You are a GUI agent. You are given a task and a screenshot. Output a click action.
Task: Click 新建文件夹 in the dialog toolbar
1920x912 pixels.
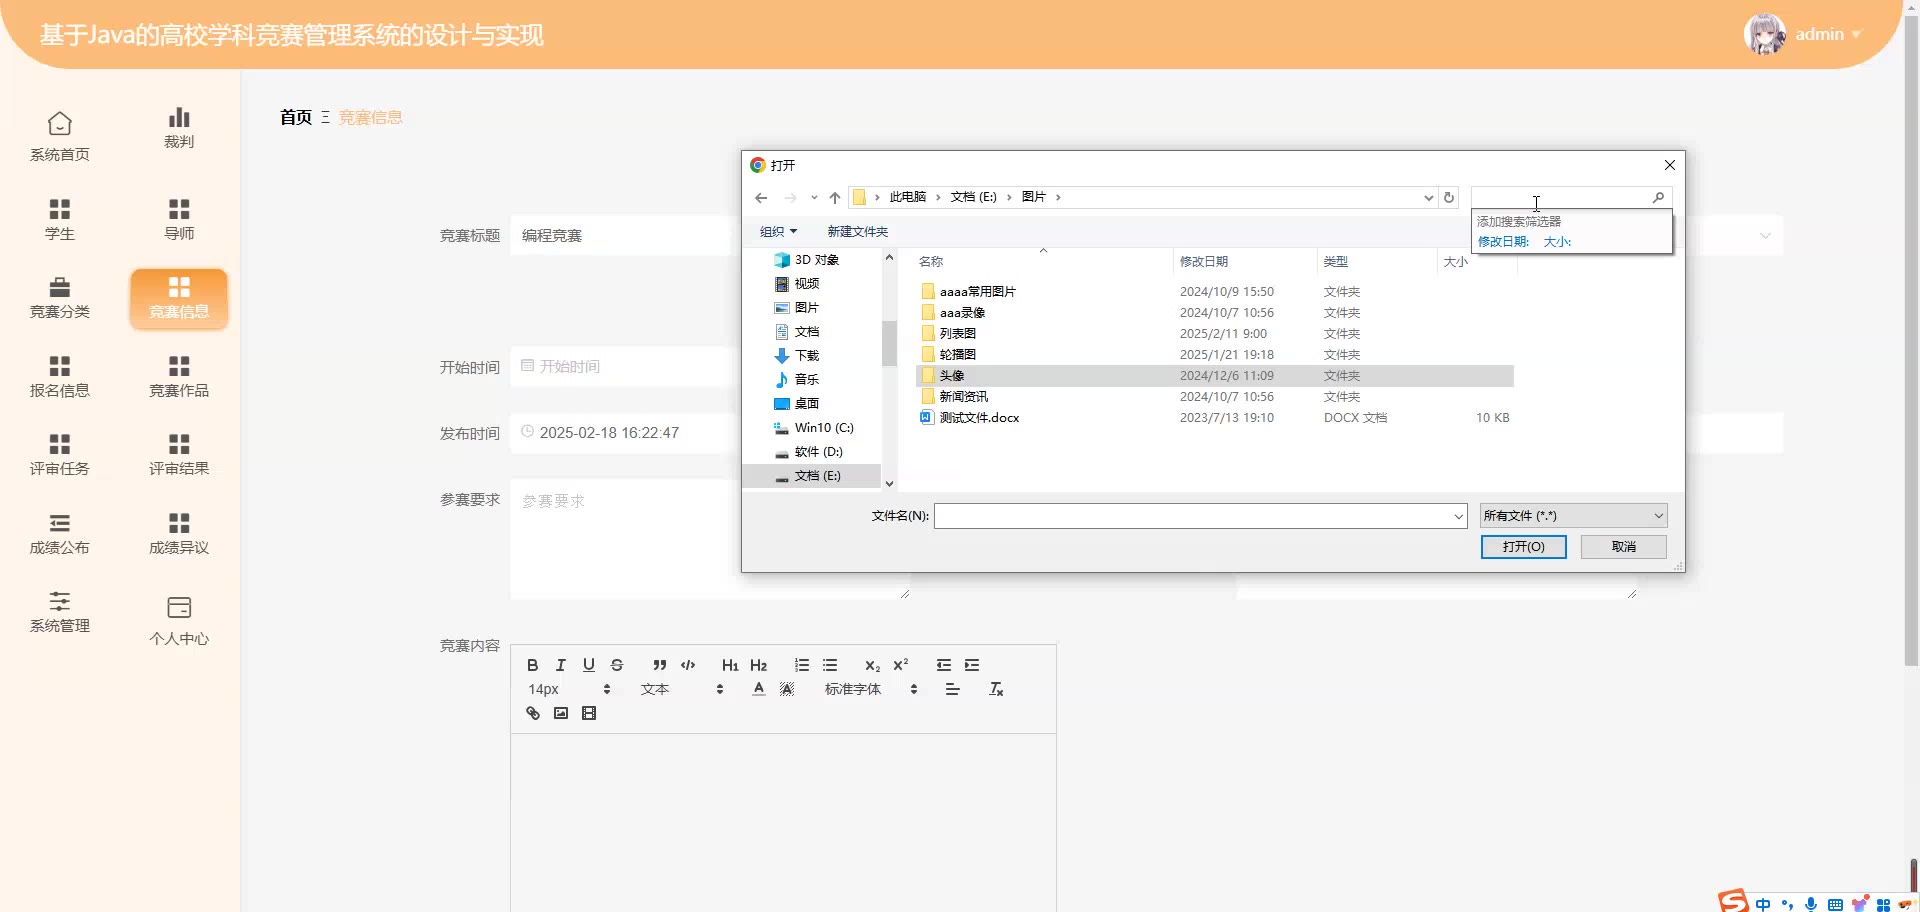coord(857,232)
